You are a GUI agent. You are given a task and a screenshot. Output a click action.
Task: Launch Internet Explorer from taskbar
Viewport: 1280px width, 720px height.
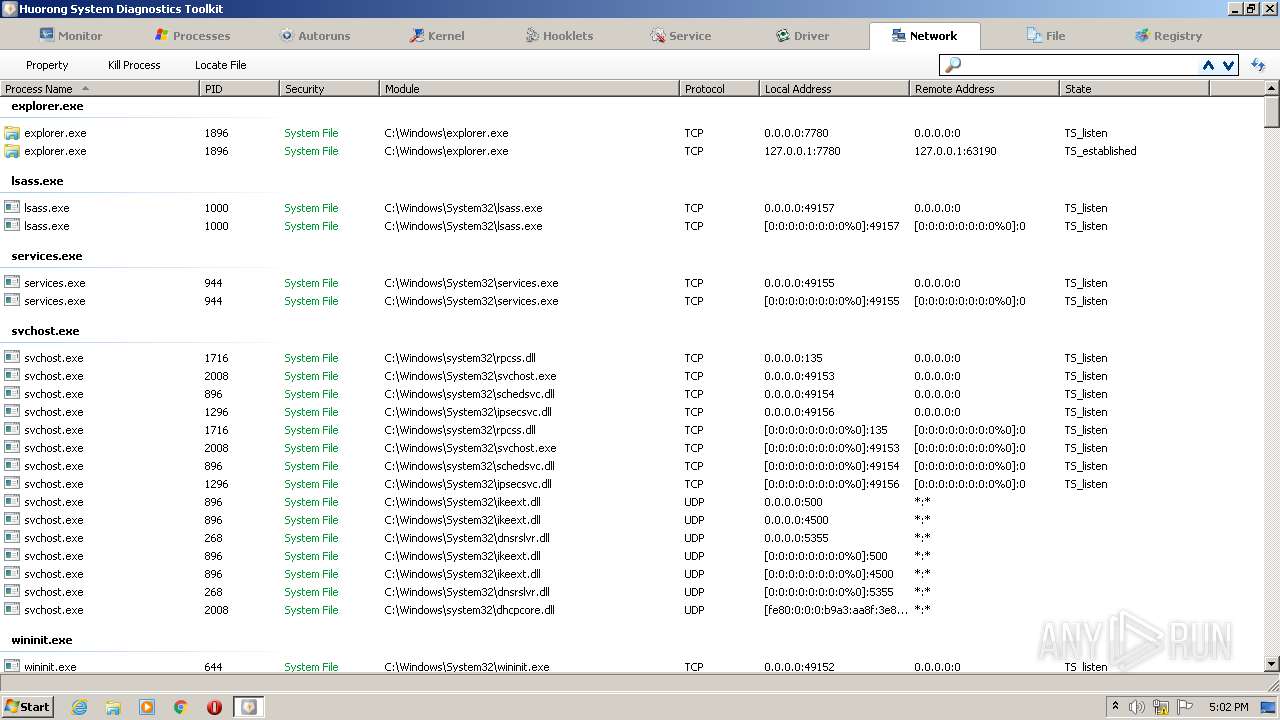click(79, 707)
